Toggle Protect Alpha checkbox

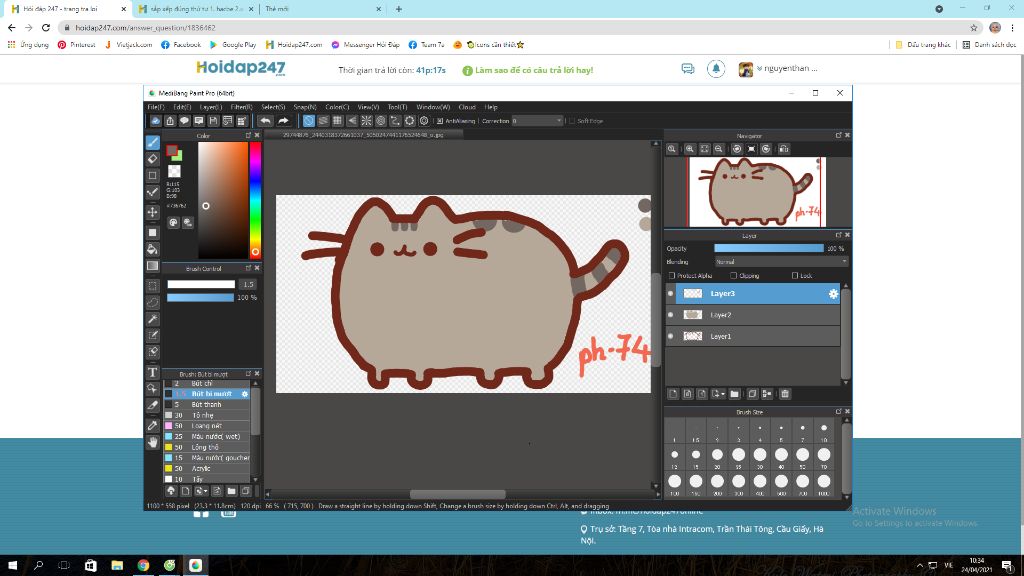672,276
